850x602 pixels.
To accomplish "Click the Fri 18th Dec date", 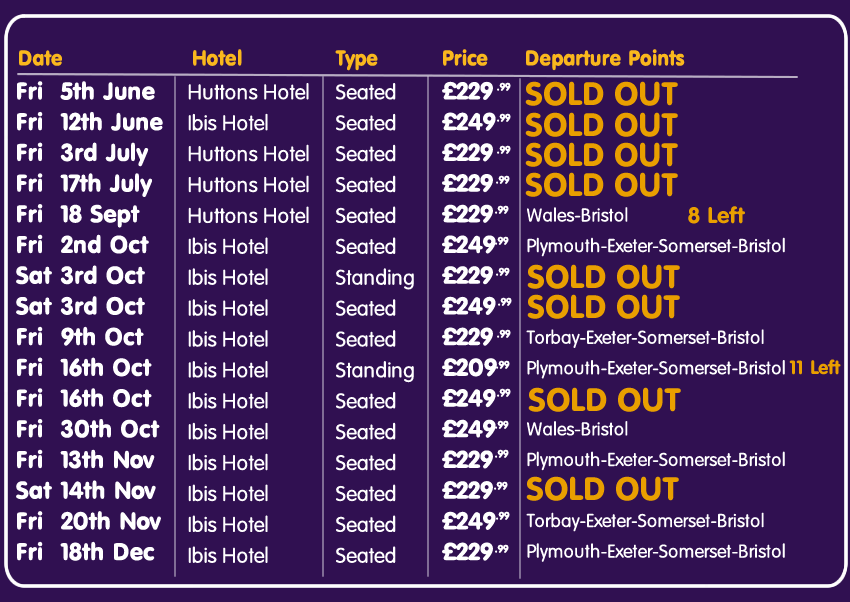I will pos(86,553).
